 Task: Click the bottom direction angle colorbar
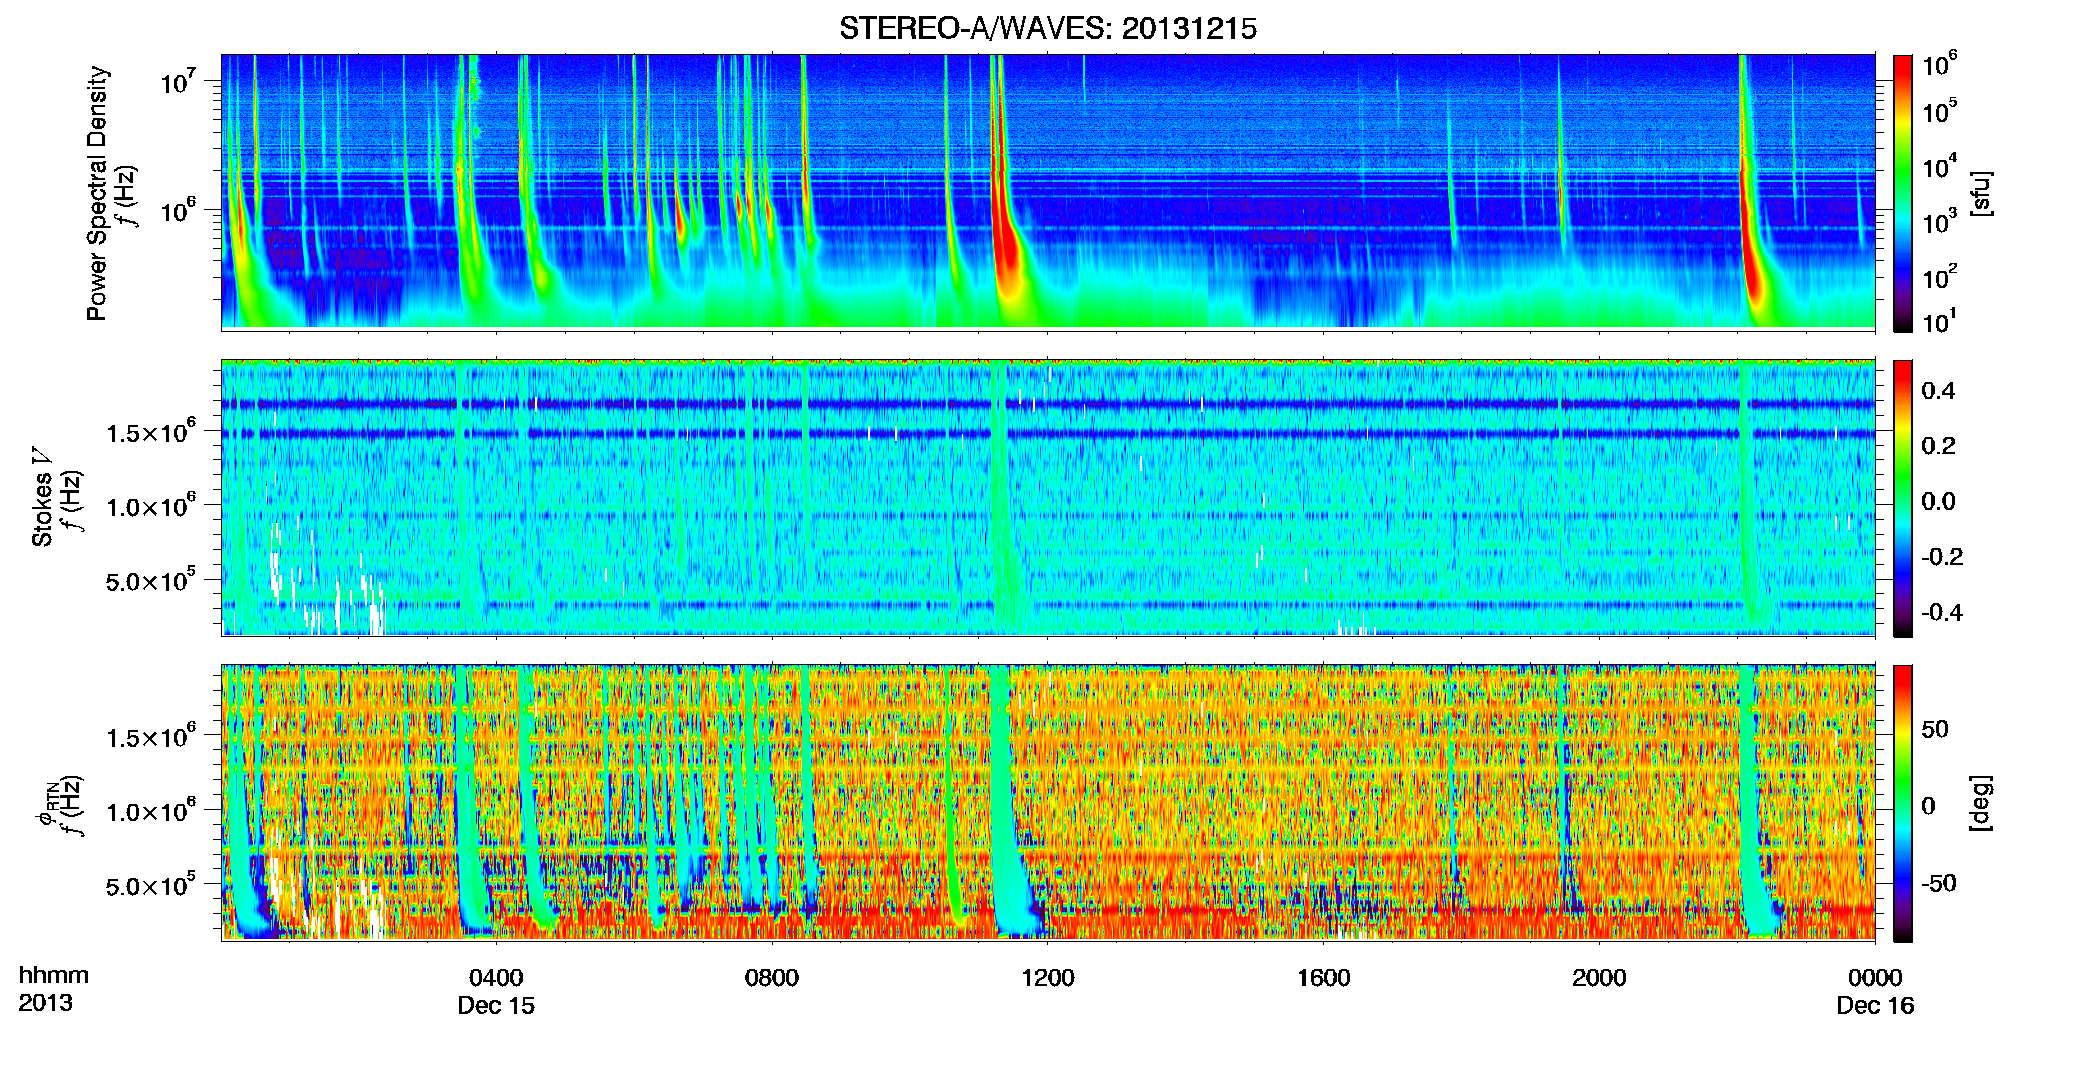(x=1902, y=803)
